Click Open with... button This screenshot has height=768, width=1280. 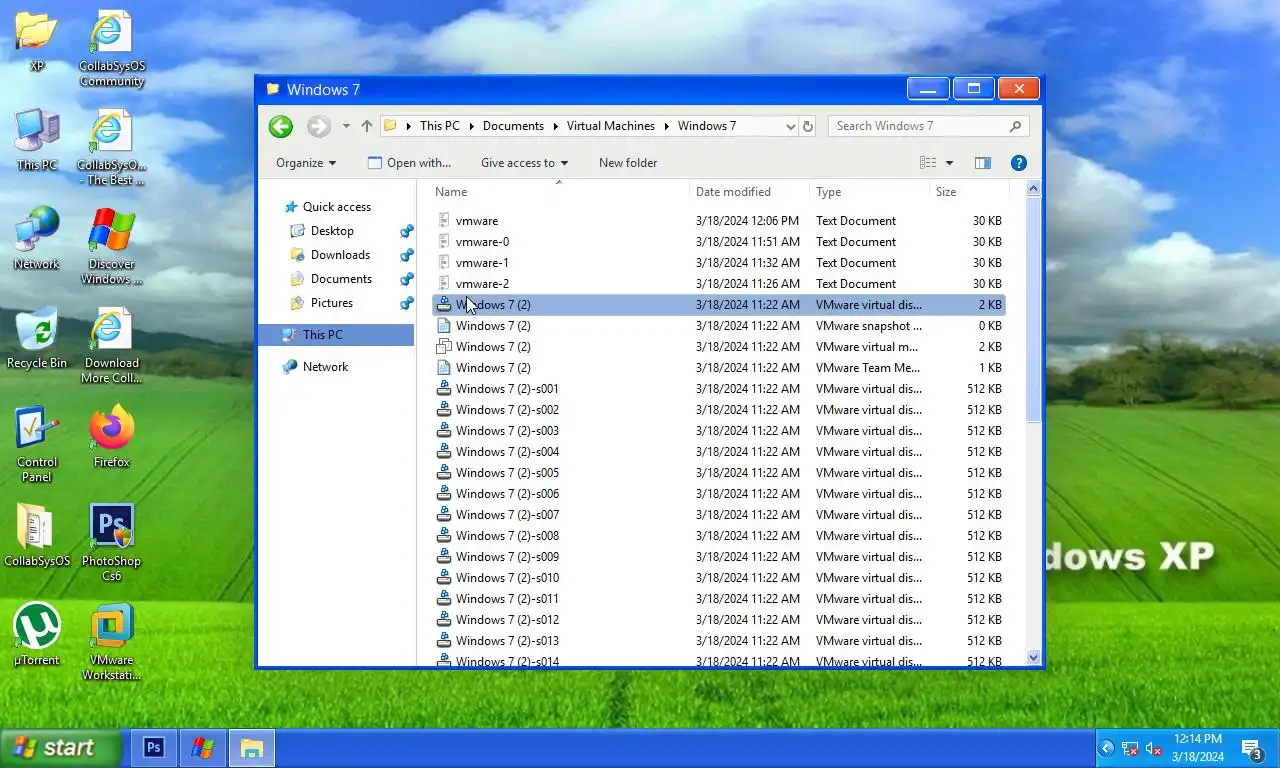click(x=409, y=163)
